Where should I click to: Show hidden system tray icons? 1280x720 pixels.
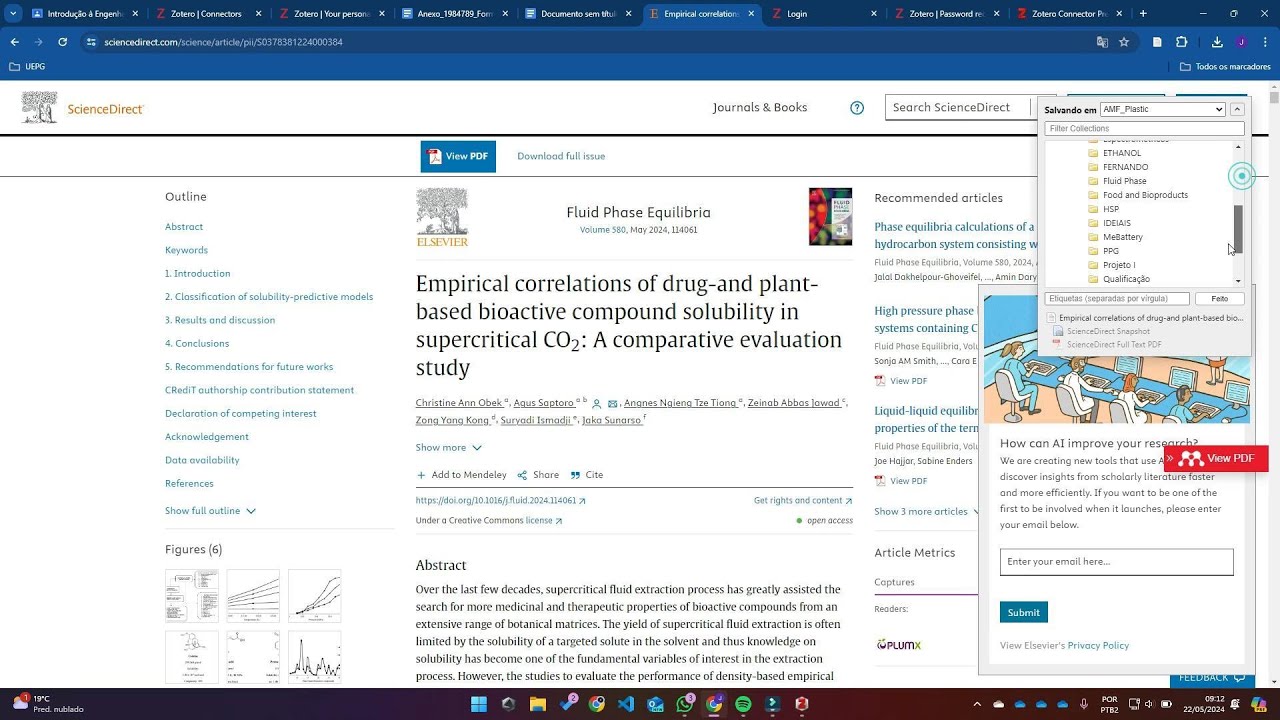[x=977, y=704]
